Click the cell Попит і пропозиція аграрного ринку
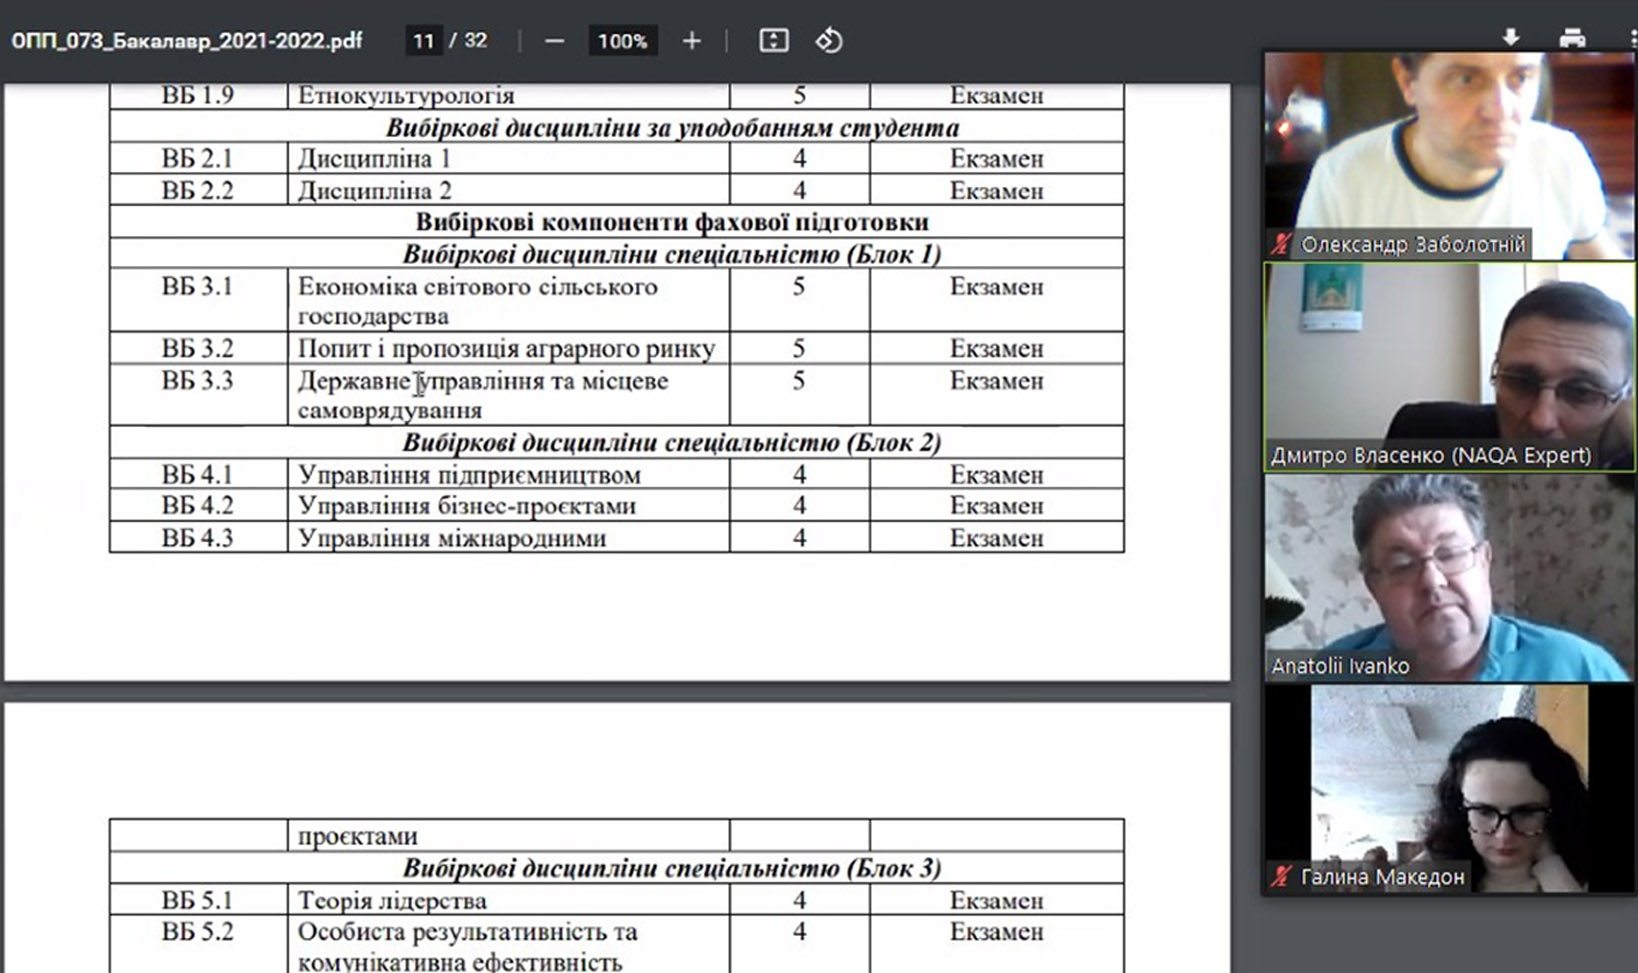The height and width of the screenshot is (973, 1638). [506, 349]
